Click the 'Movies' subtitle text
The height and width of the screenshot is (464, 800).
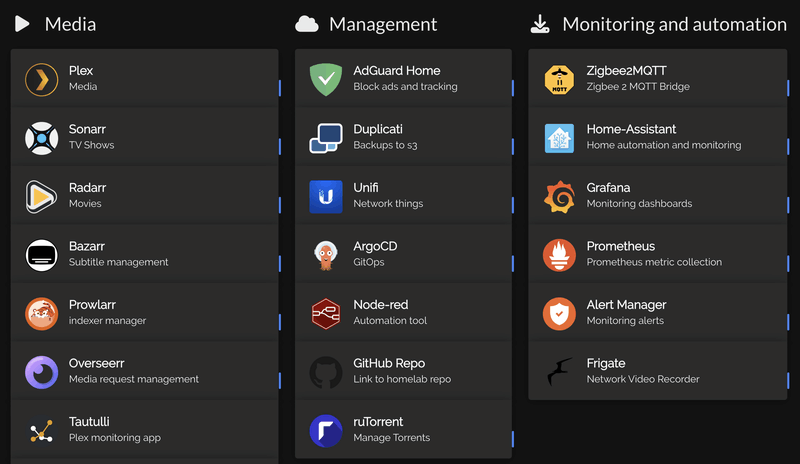(x=85, y=204)
